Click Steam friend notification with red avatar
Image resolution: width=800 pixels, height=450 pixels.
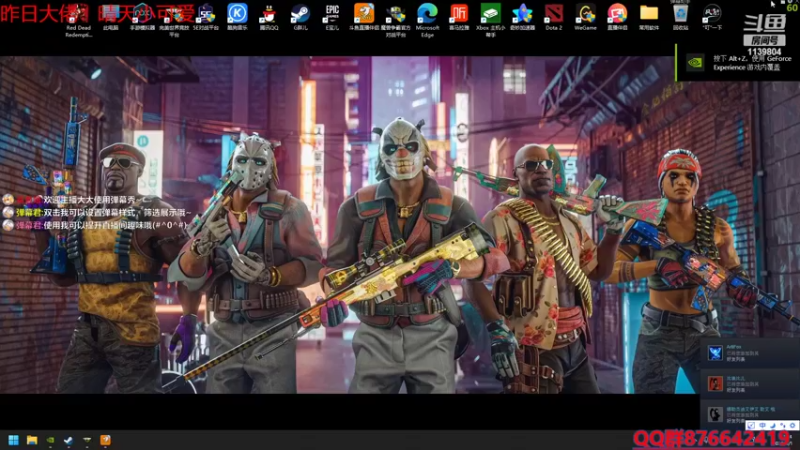point(749,383)
